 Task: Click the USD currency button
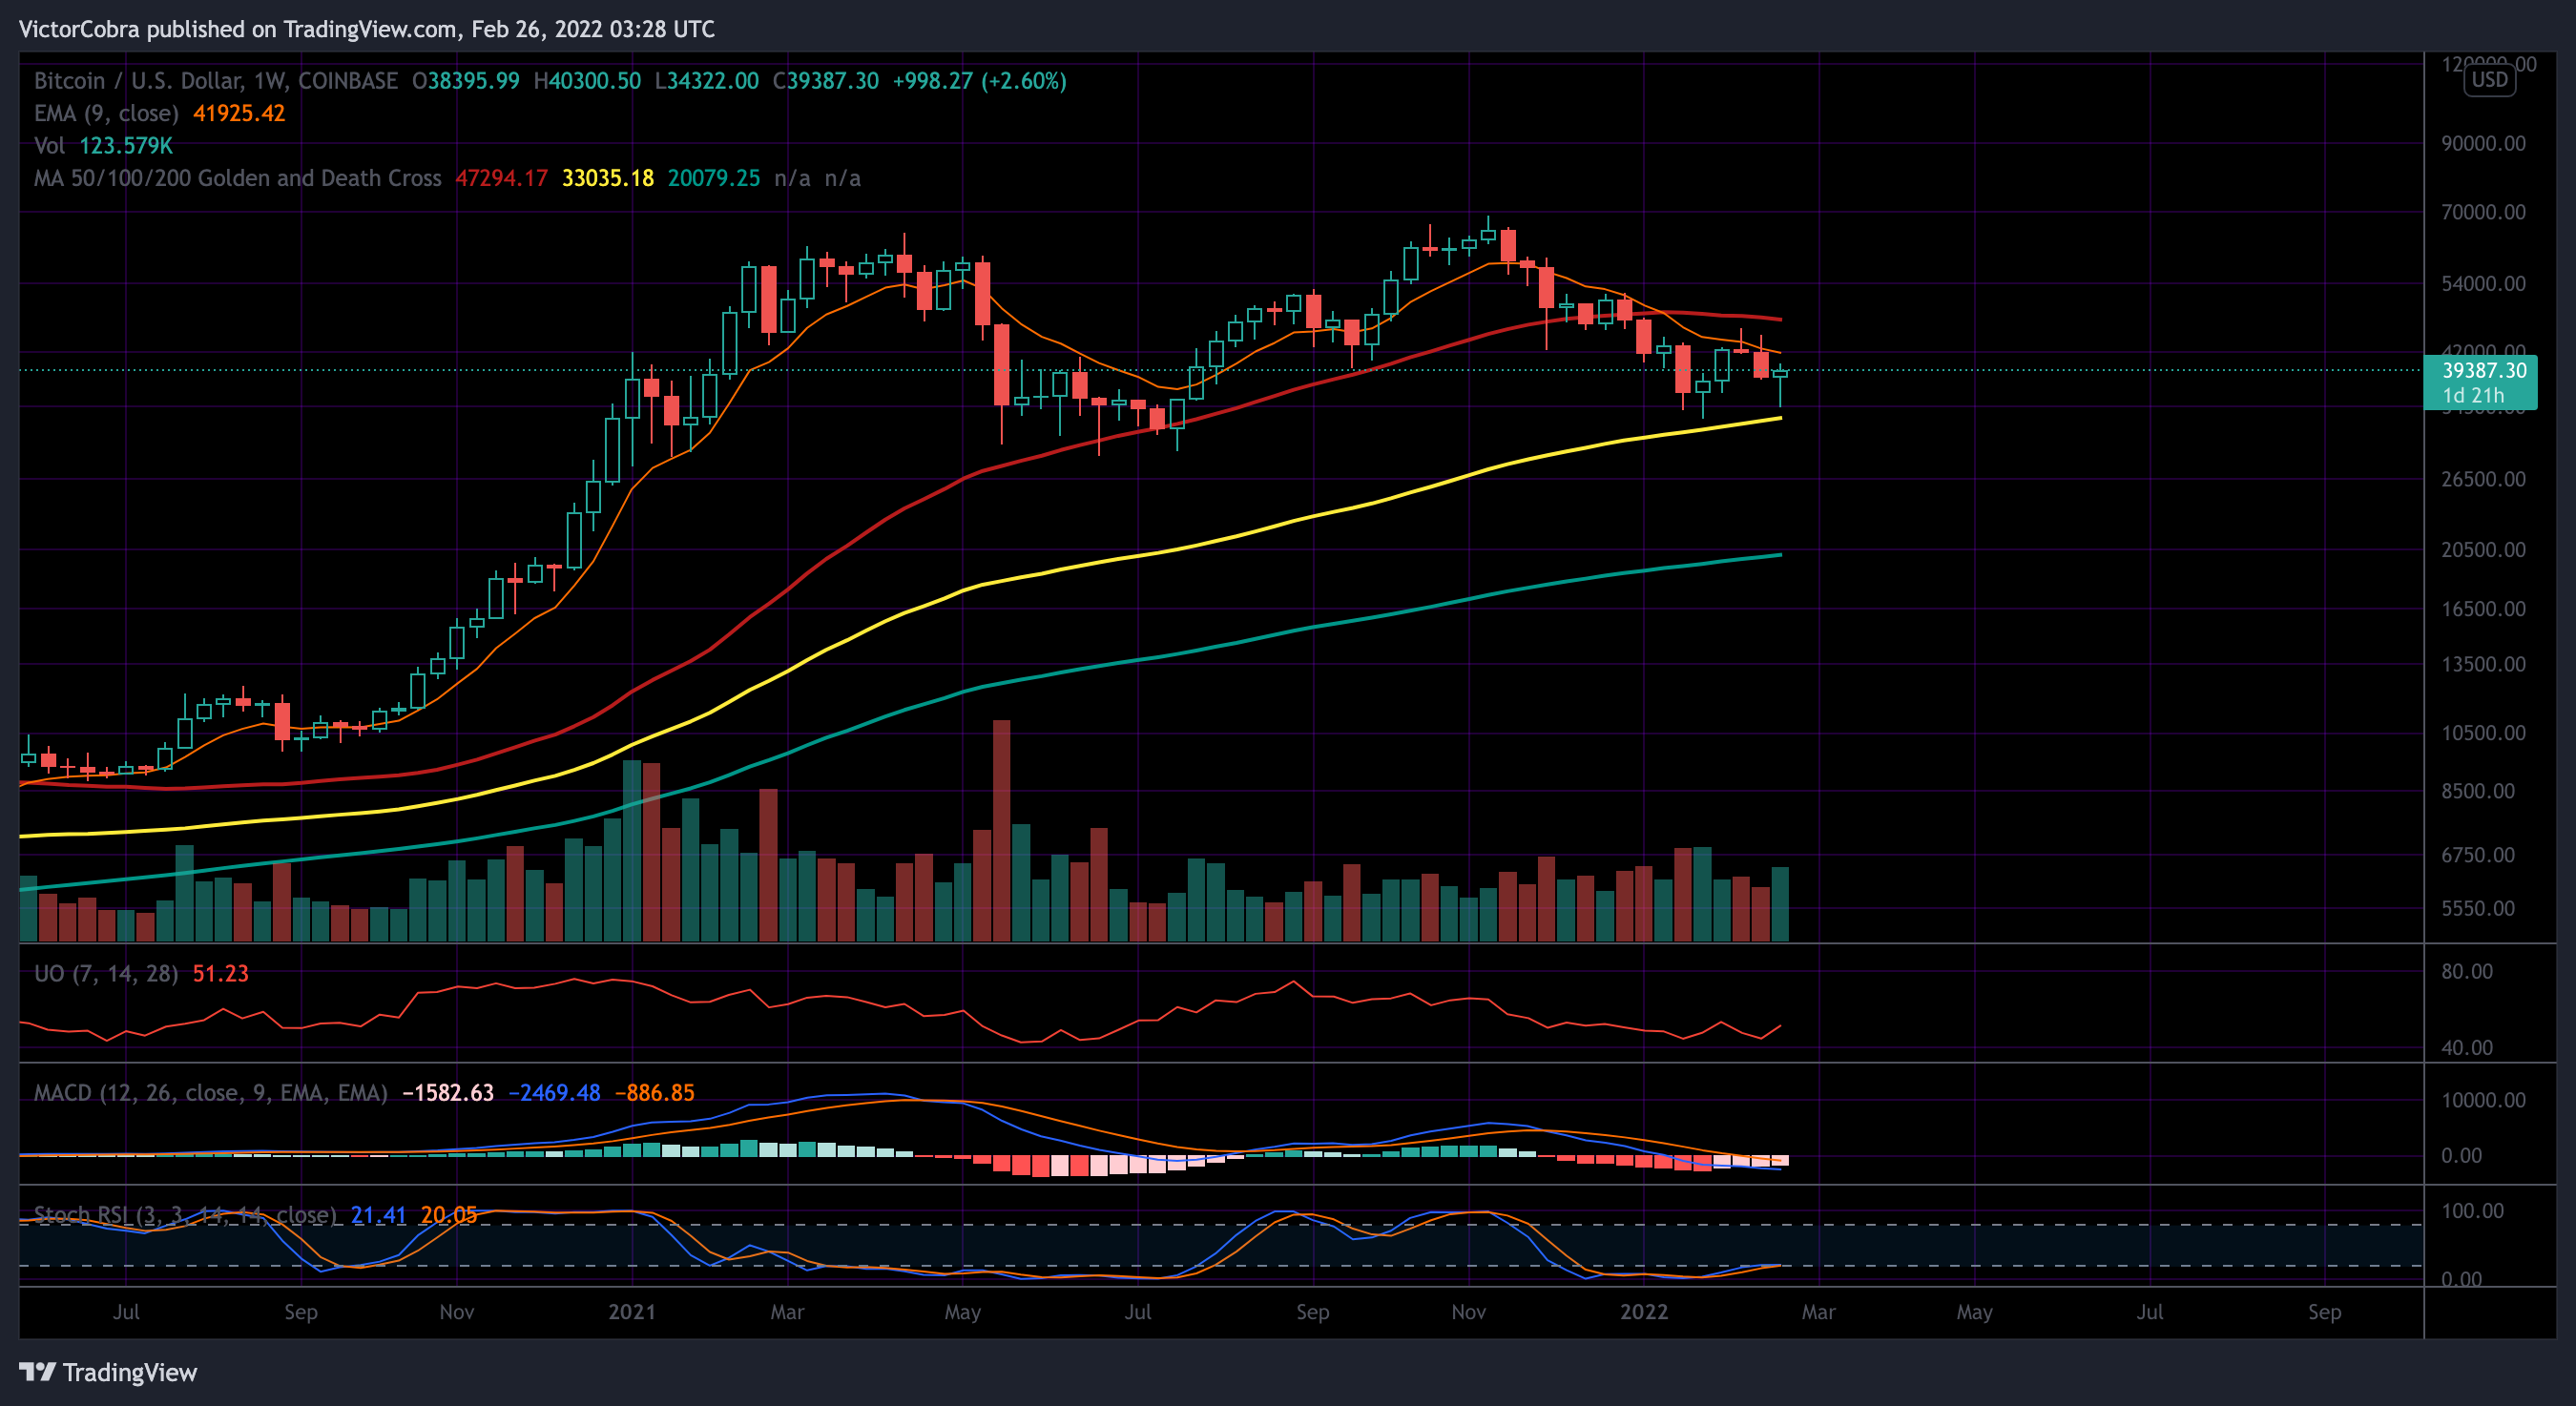2489,80
